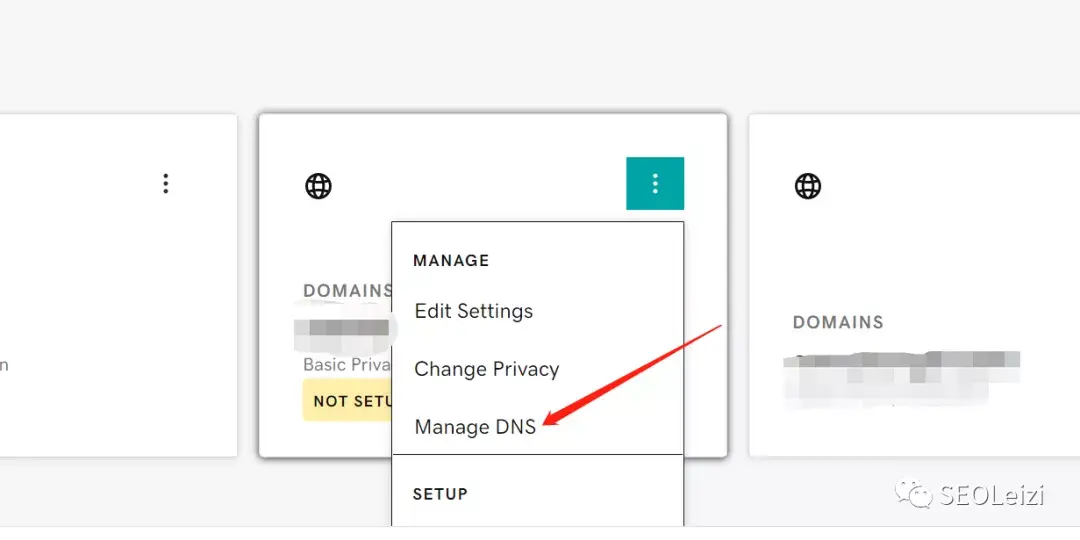Click the SEOLeizi watermark text
Image resolution: width=1080 pixels, height=540 pixels.
point(991,495)
